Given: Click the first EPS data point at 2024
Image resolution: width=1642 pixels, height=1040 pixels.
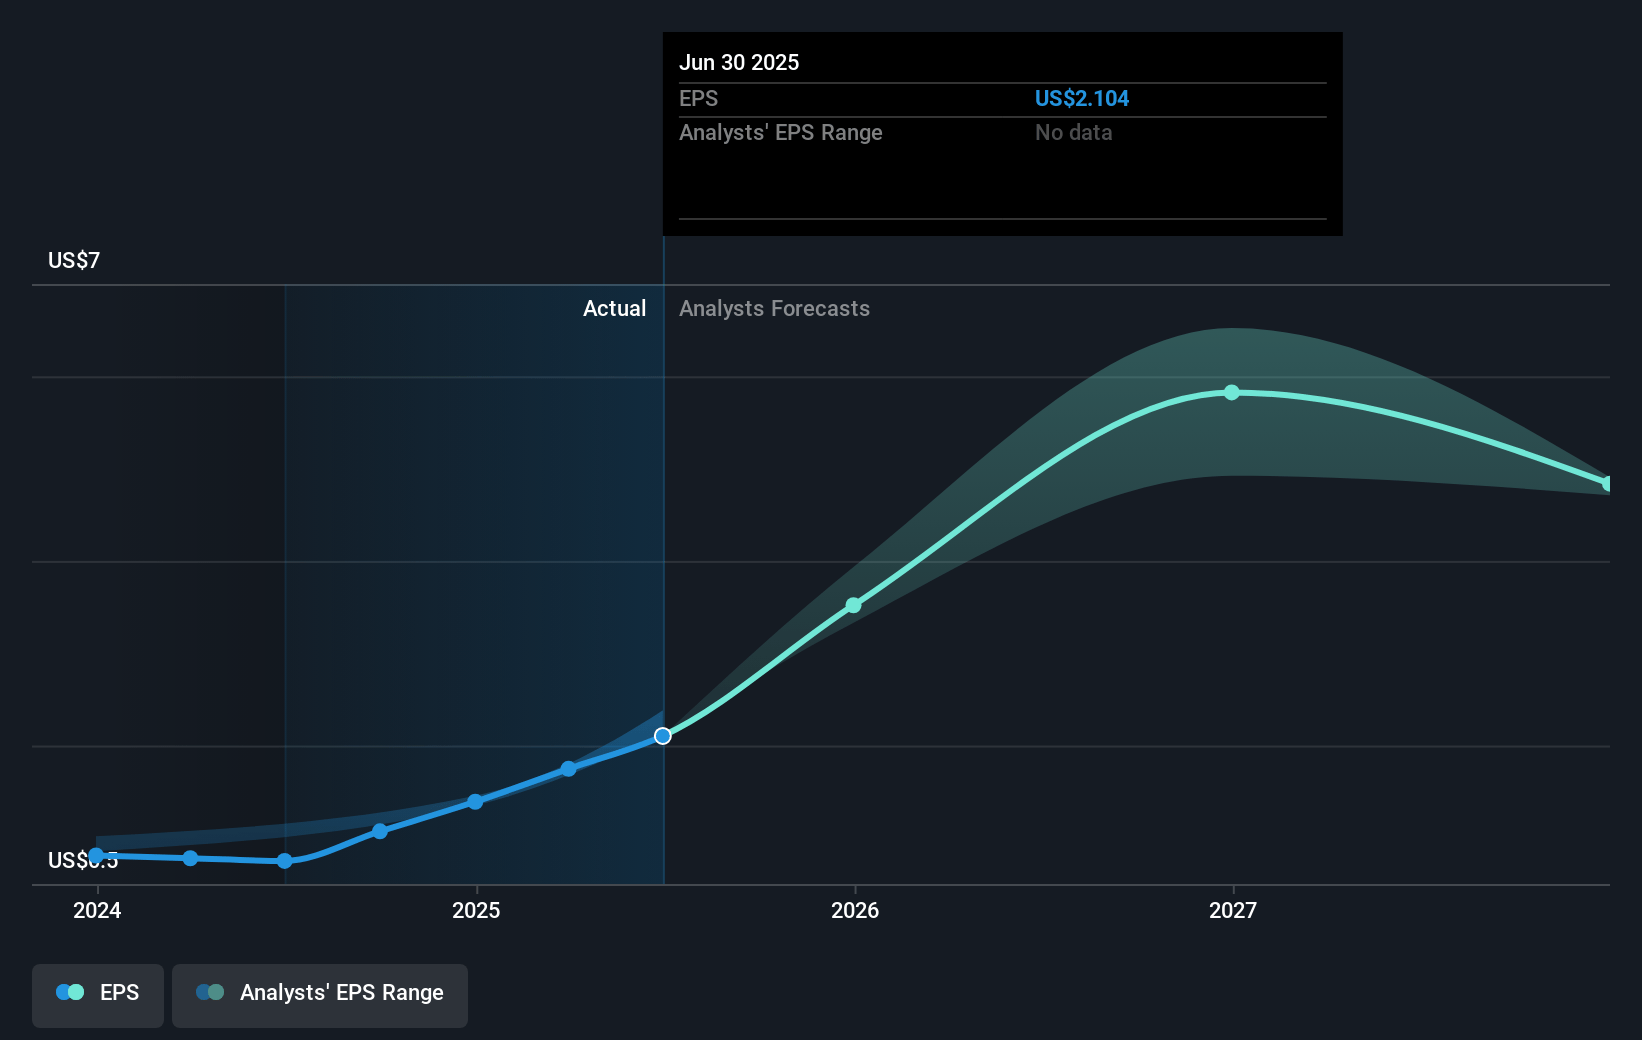Looking at the screenshot, I should (96, 855).
